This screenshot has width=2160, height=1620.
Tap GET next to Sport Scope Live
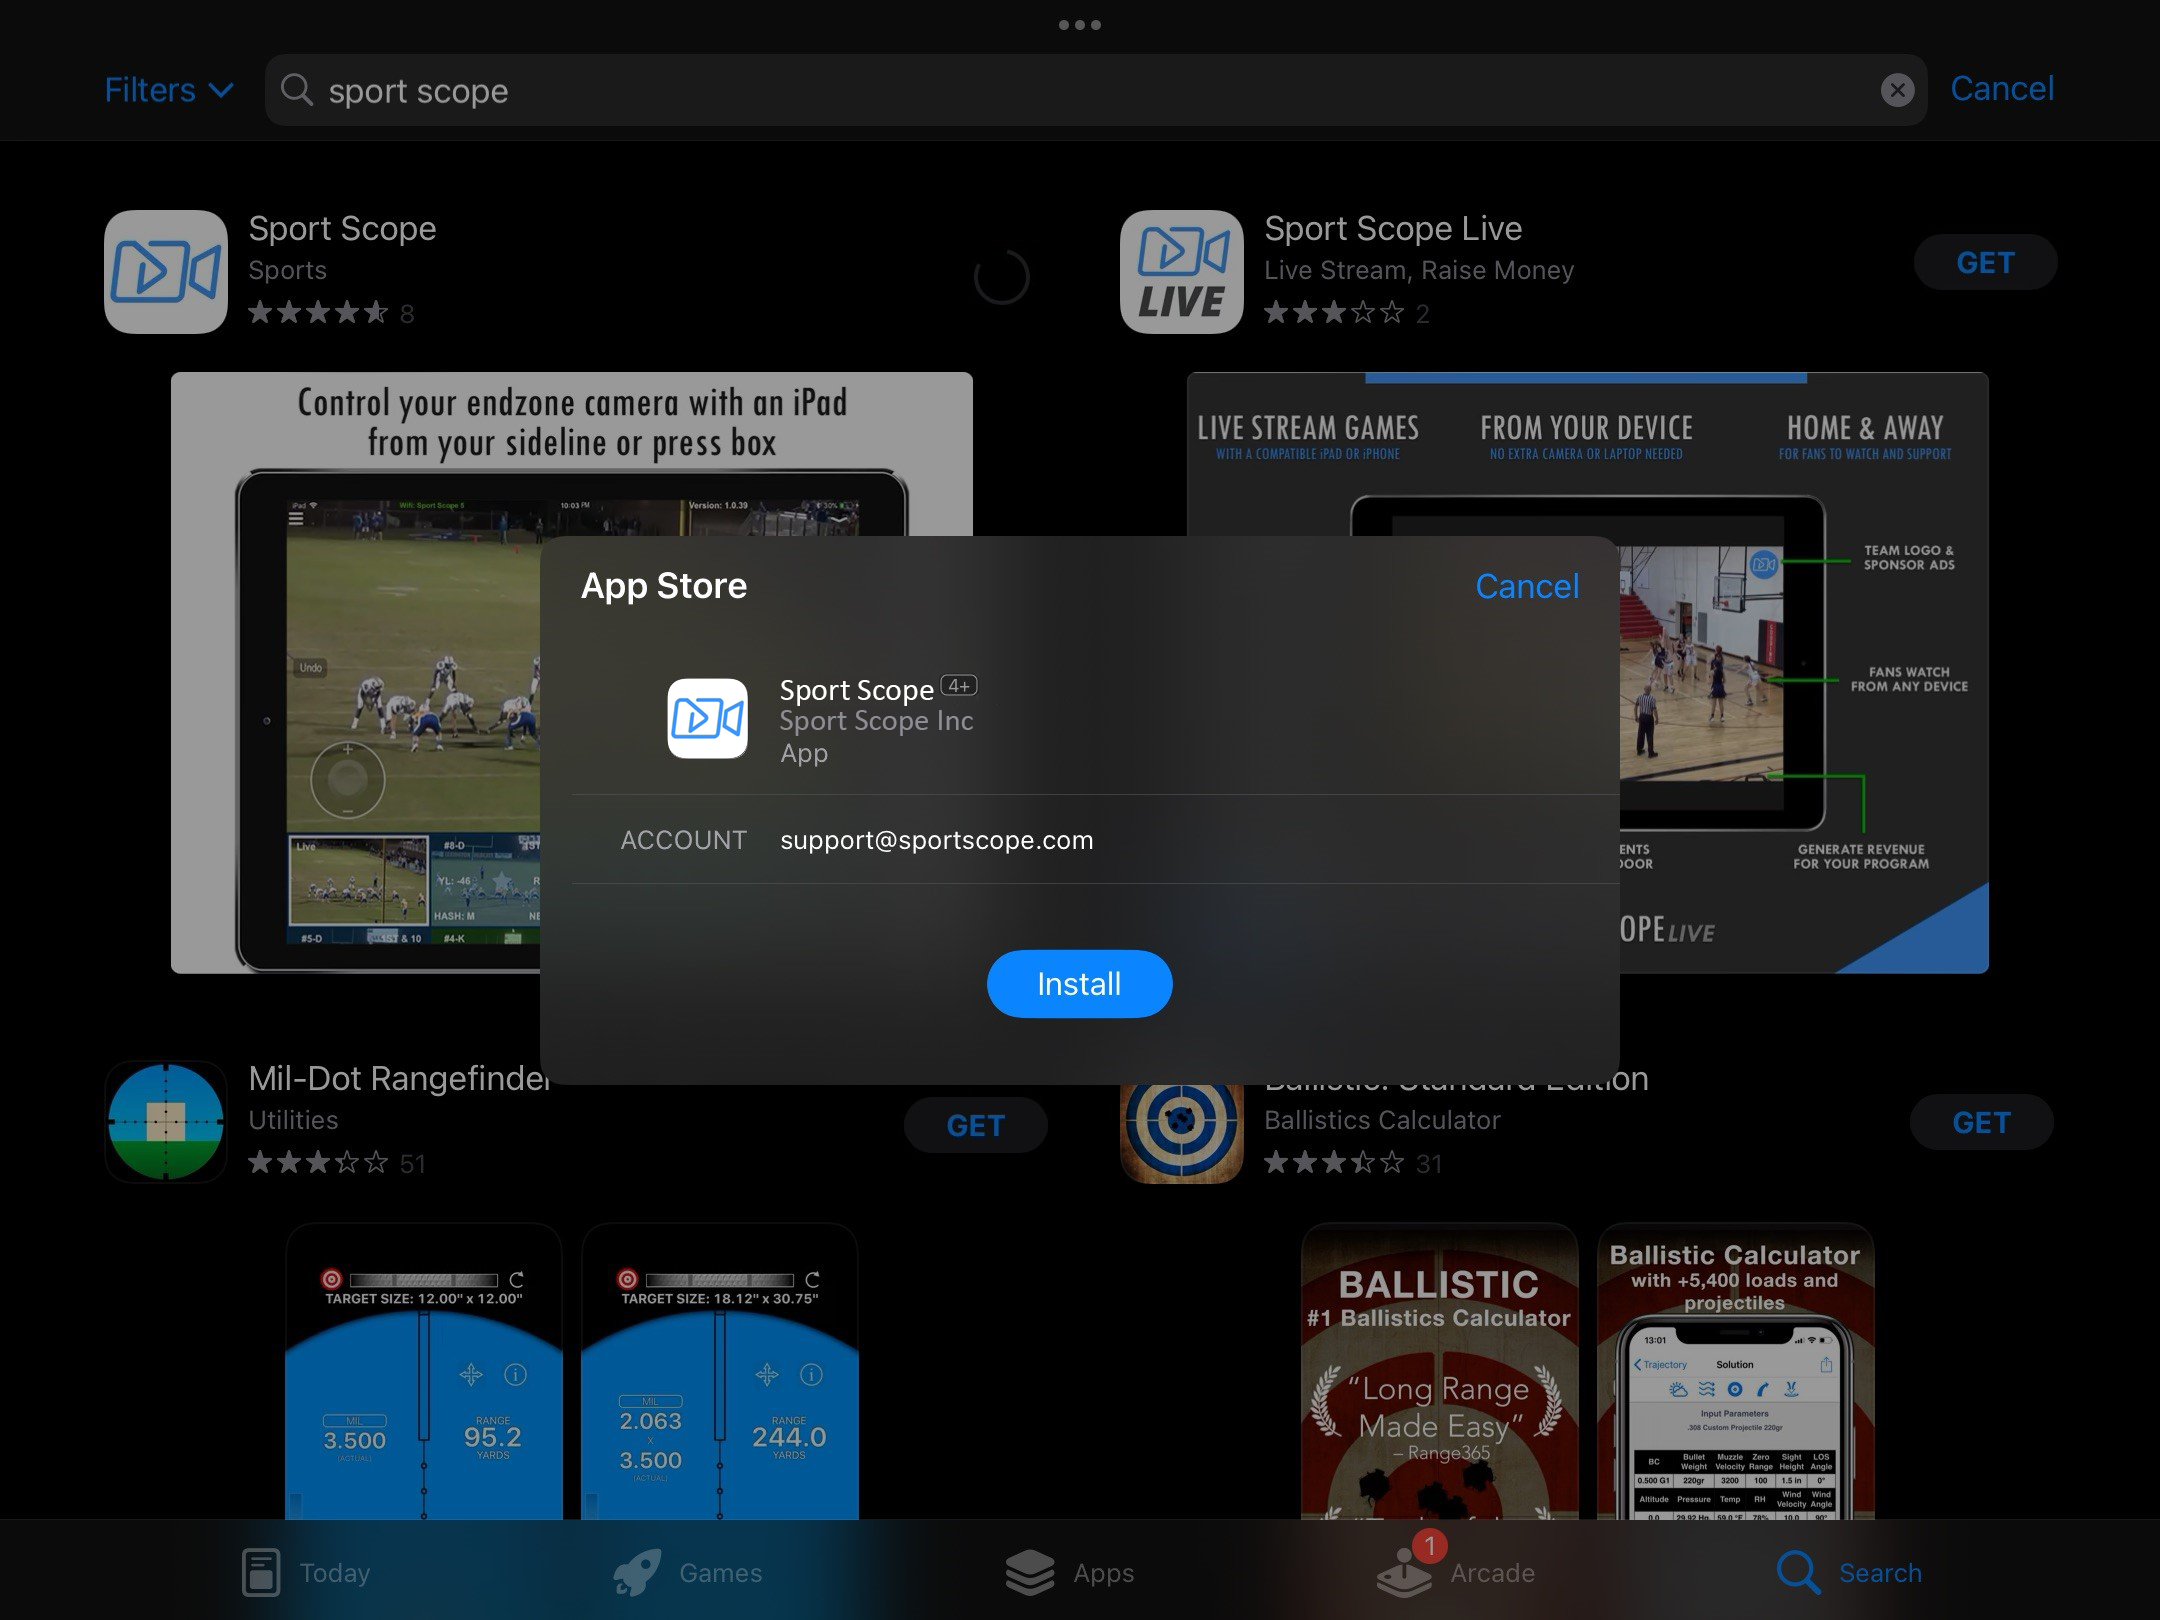pos(1984,262)
